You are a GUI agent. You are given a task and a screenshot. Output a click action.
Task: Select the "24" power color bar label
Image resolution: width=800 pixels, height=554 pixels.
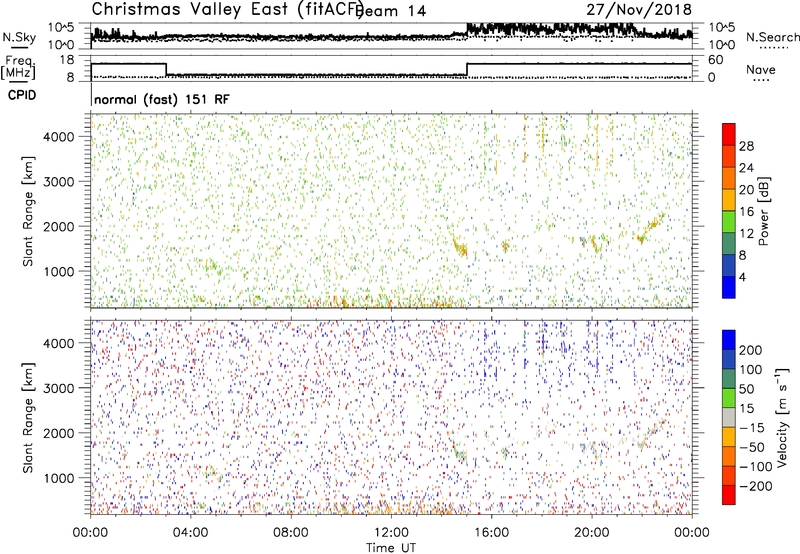coord(746,168)
